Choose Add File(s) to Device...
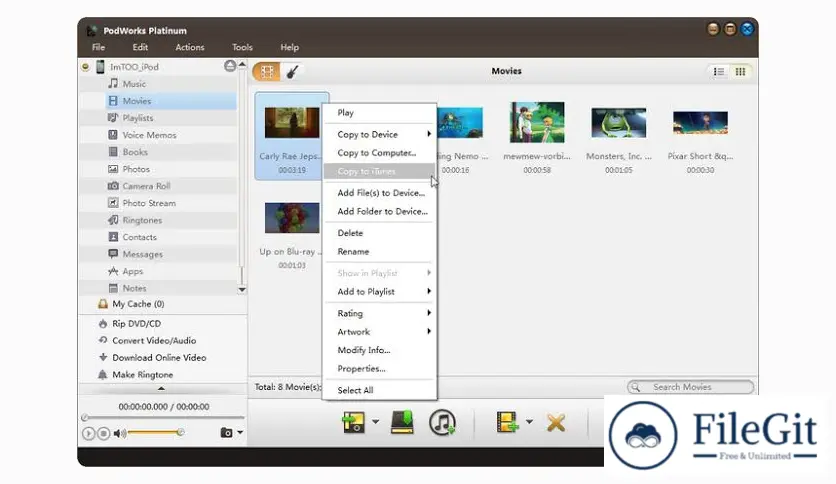Viewport: 836px width, 484px height. click(x=380, y=193)
